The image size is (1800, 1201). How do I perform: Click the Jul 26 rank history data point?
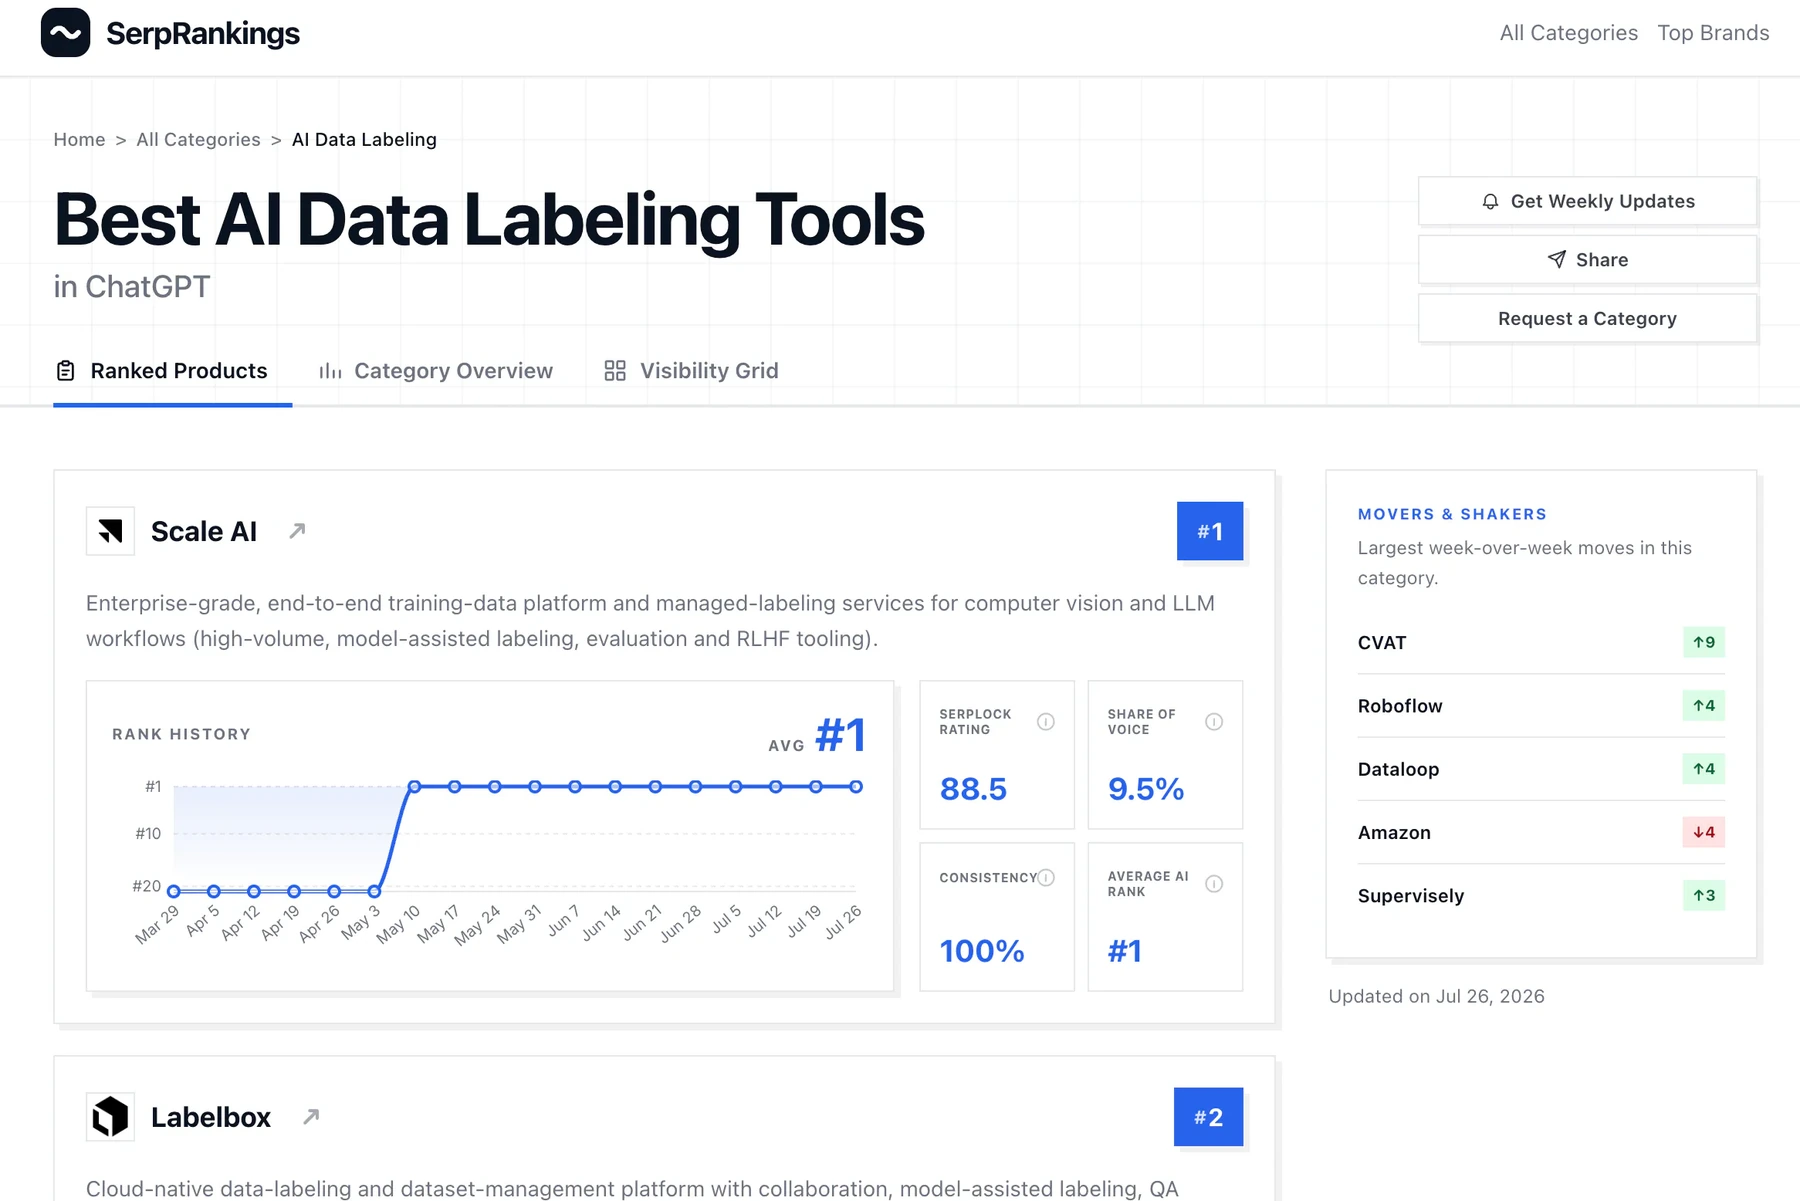coord(856,787)
